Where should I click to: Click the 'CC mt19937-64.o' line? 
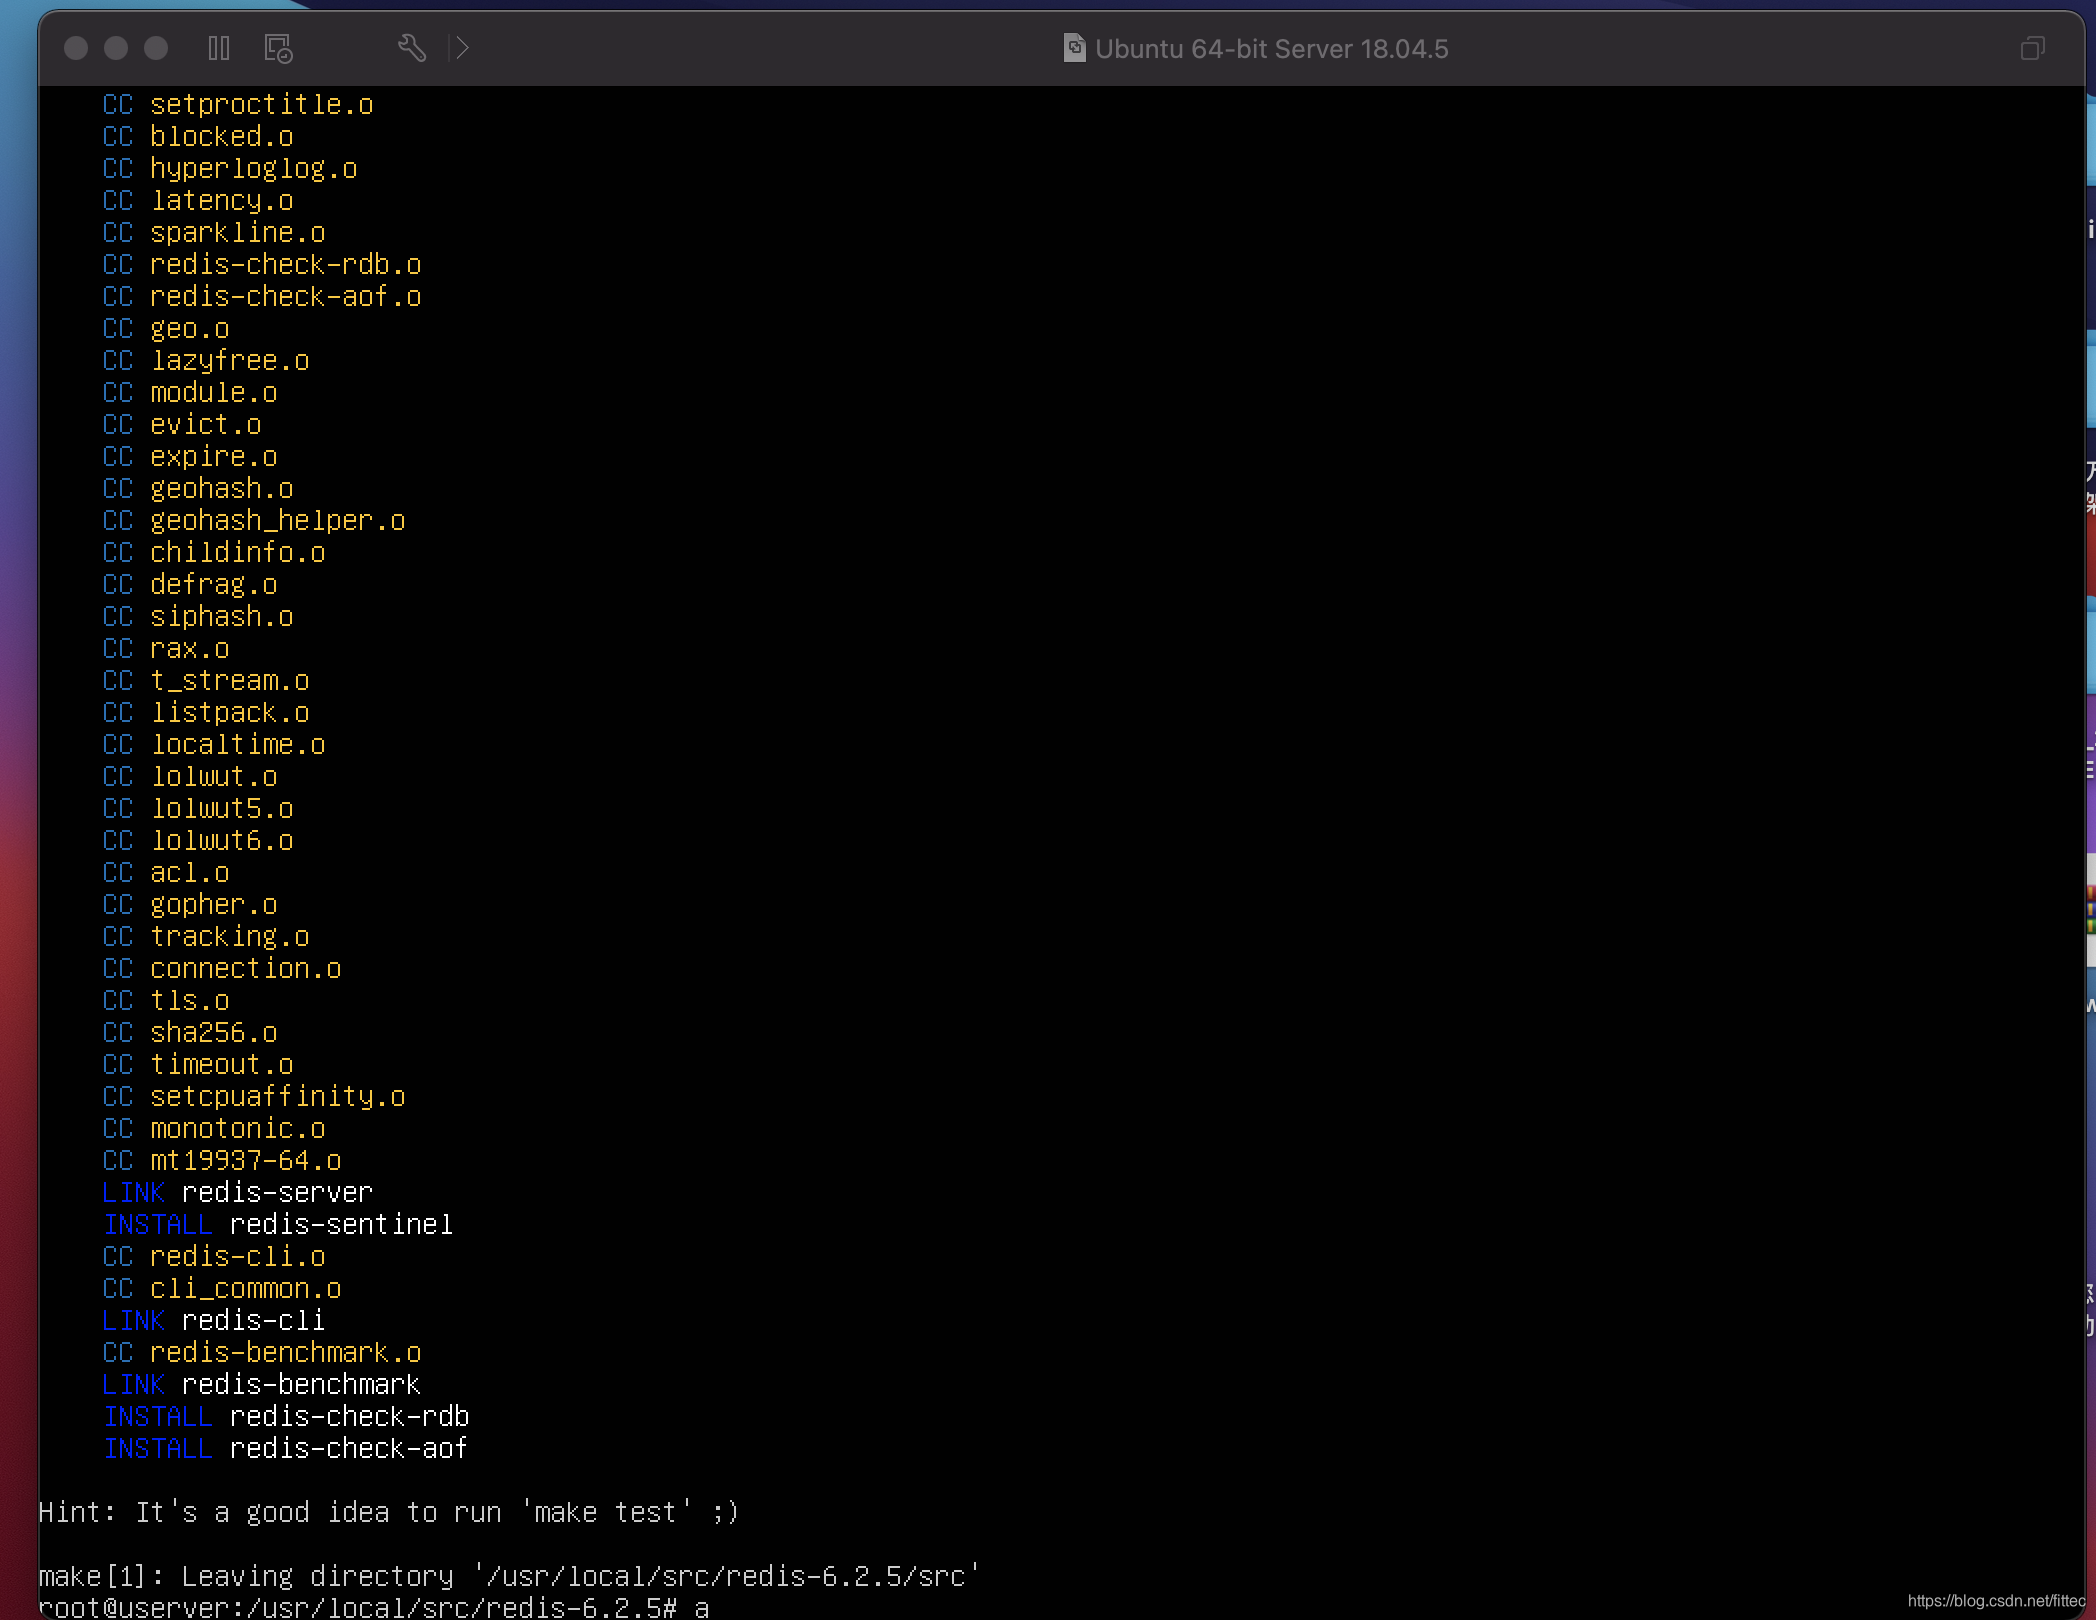222,1160
